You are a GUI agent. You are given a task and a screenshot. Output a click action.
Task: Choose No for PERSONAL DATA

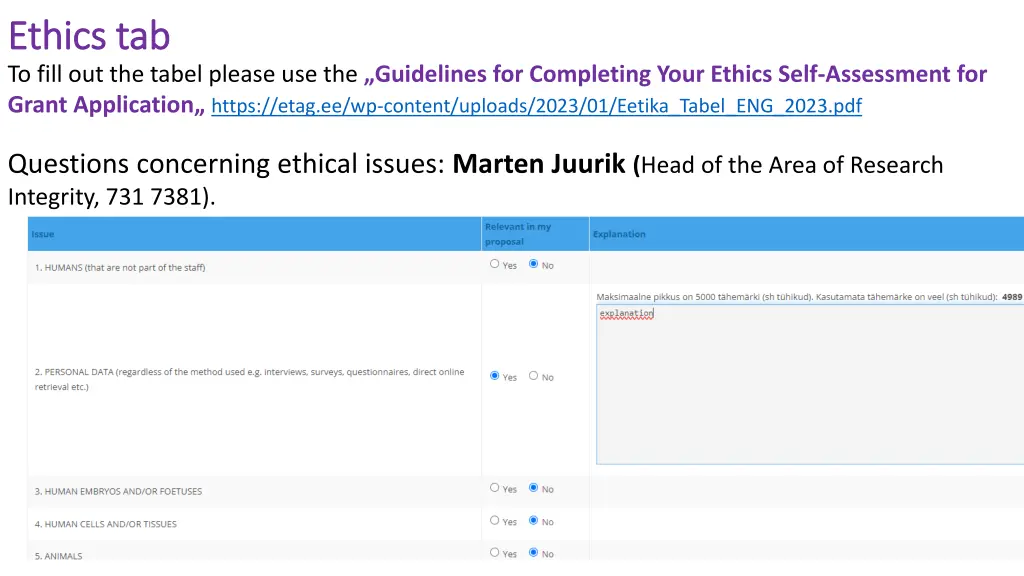[x=533, y=376]
